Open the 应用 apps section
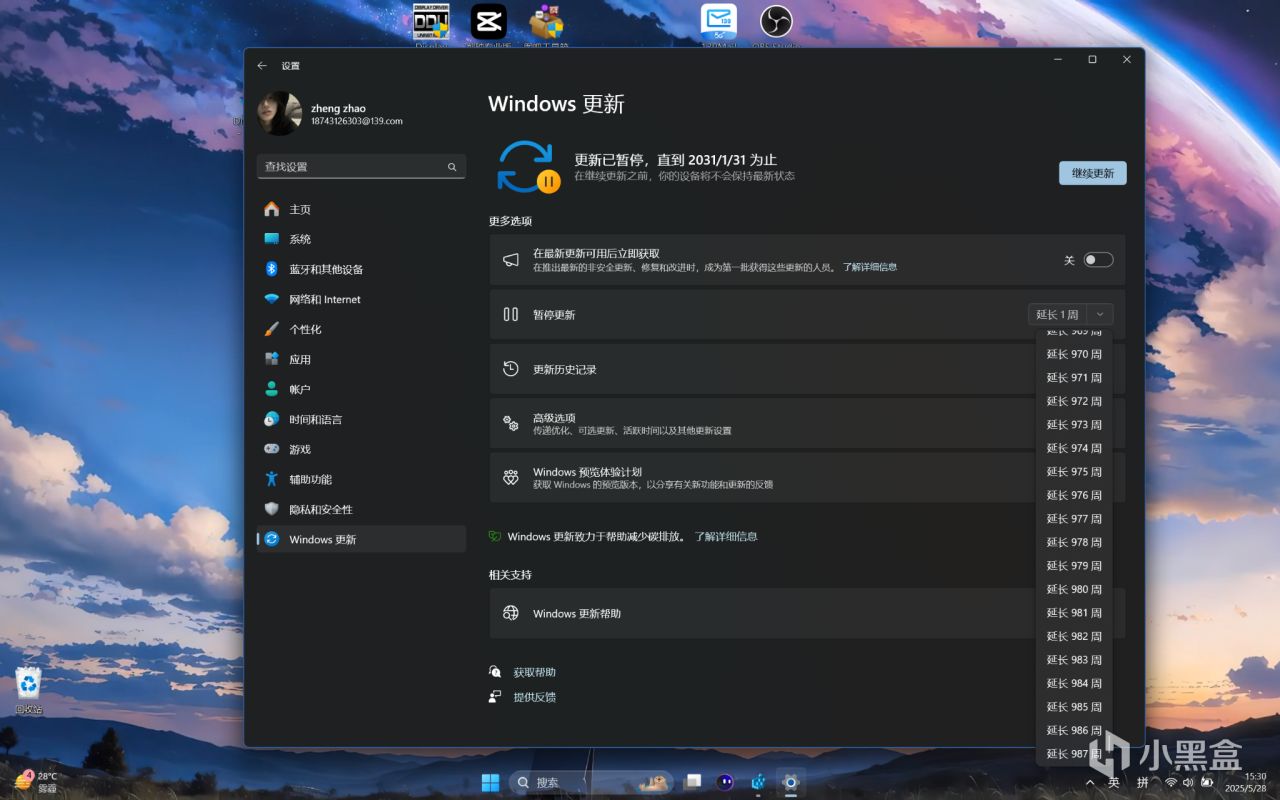 (x=361, y=359)
